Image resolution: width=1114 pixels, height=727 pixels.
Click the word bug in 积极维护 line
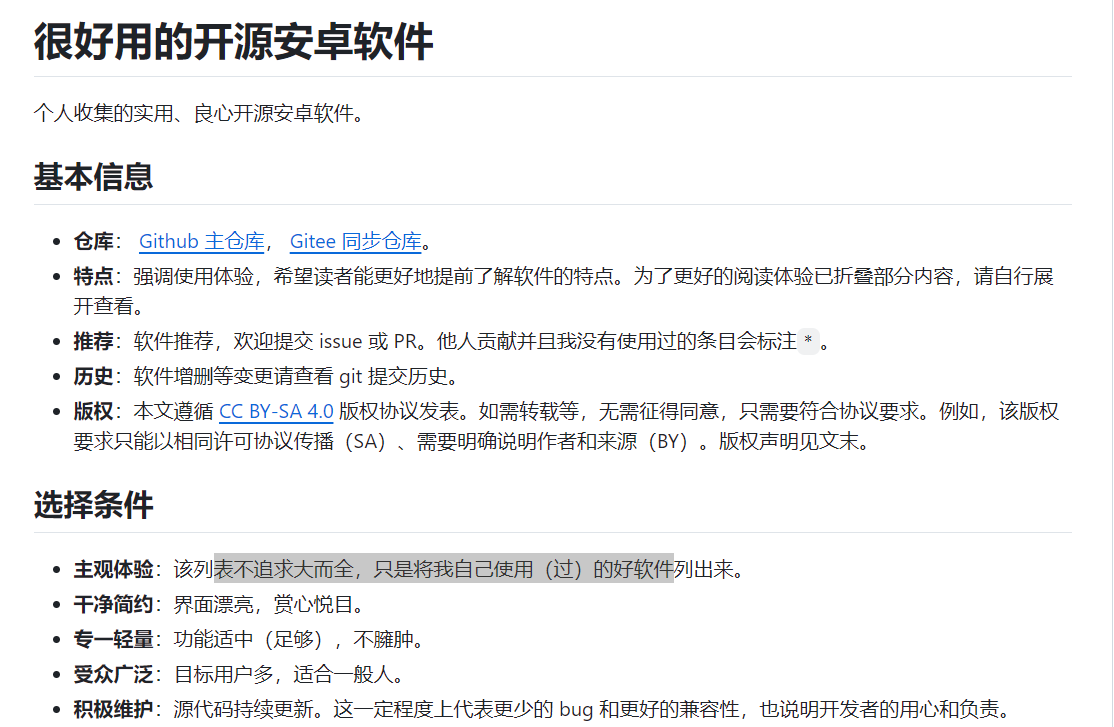coord(576,710)
